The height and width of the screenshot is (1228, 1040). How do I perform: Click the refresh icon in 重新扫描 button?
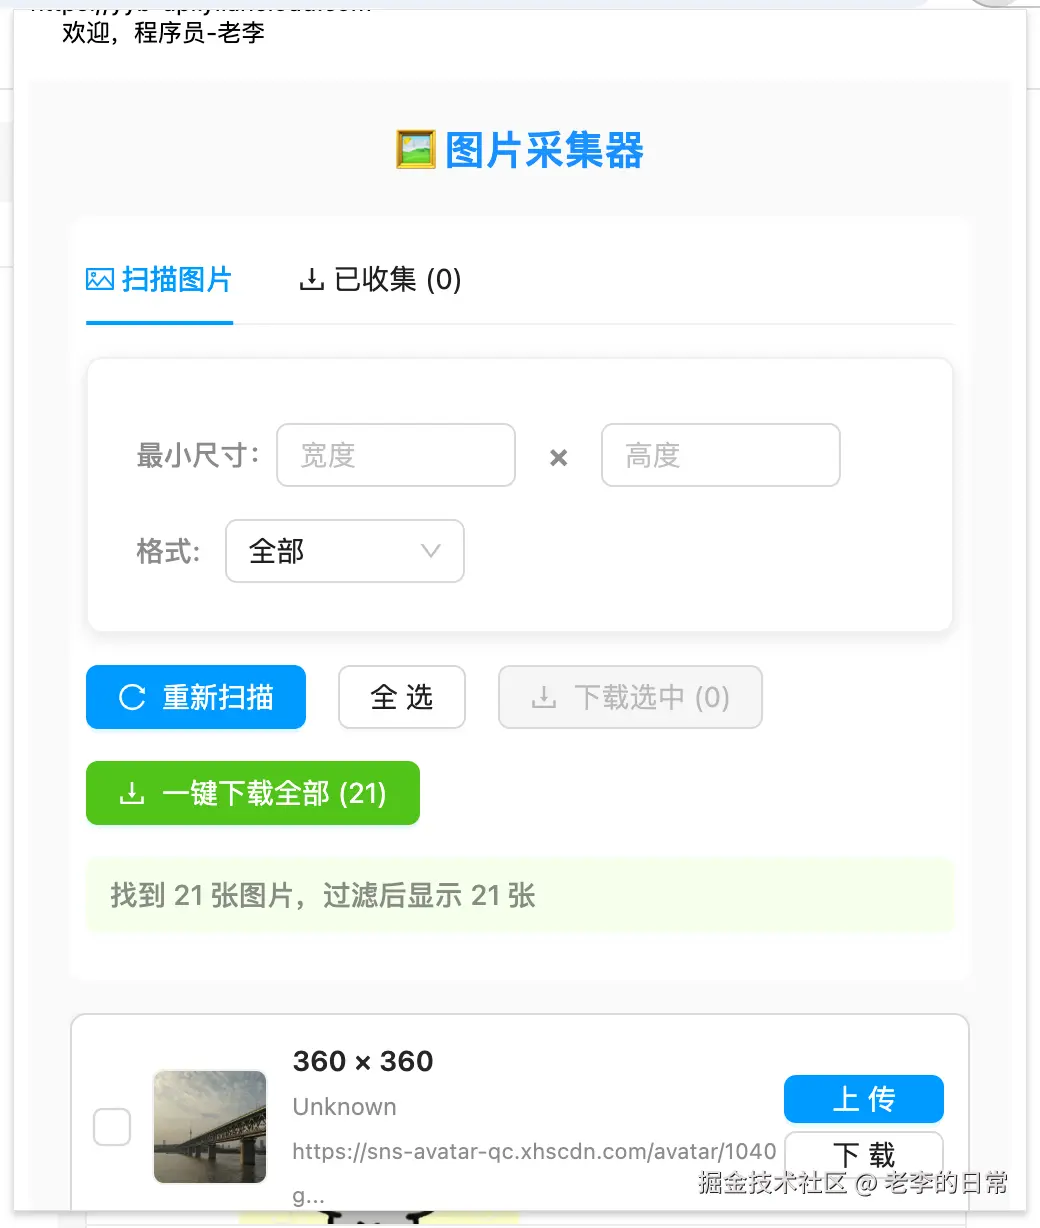[x=132, y=697]
